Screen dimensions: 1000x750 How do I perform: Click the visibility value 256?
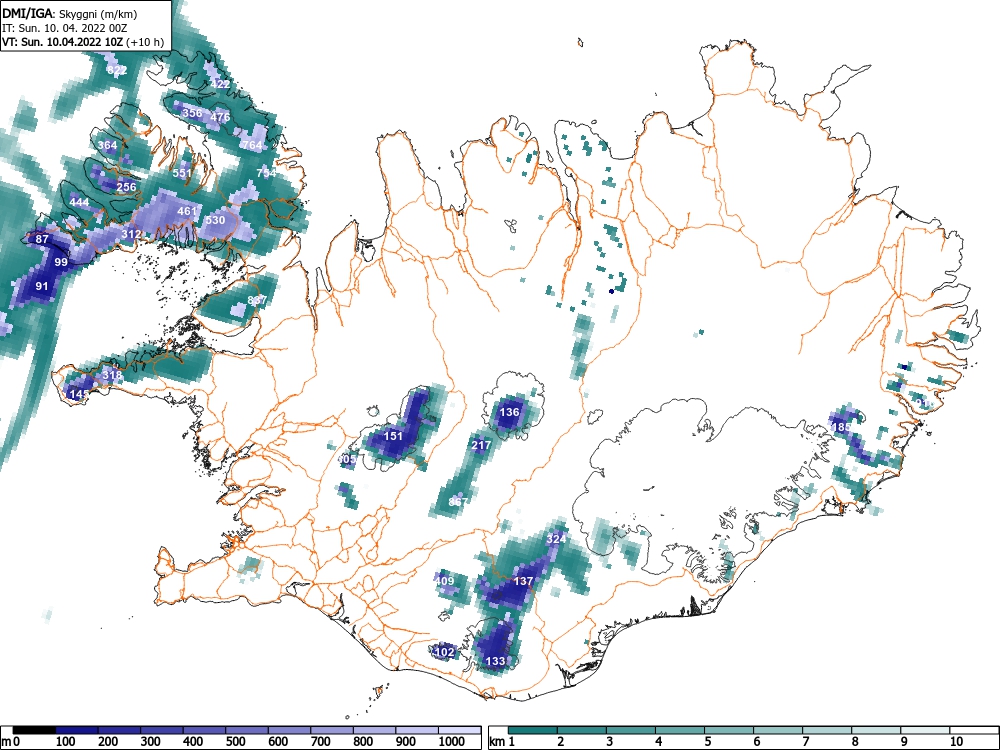[126, 187]
